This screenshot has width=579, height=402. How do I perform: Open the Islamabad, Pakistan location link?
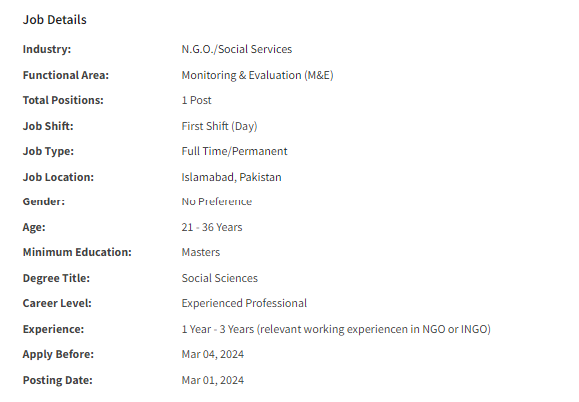(x=232, y=177)
